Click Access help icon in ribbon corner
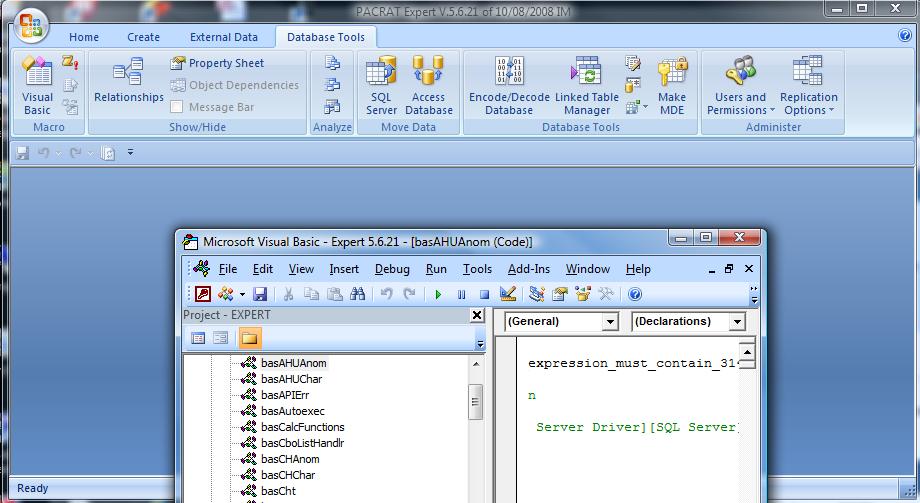This screenshot has width=920, height=503. [x=905, y=35]
